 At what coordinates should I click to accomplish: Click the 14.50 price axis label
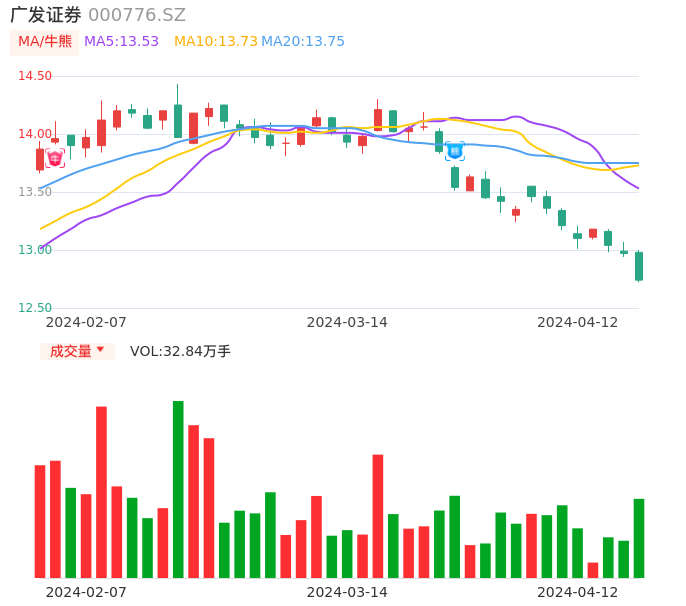point(35,76)
